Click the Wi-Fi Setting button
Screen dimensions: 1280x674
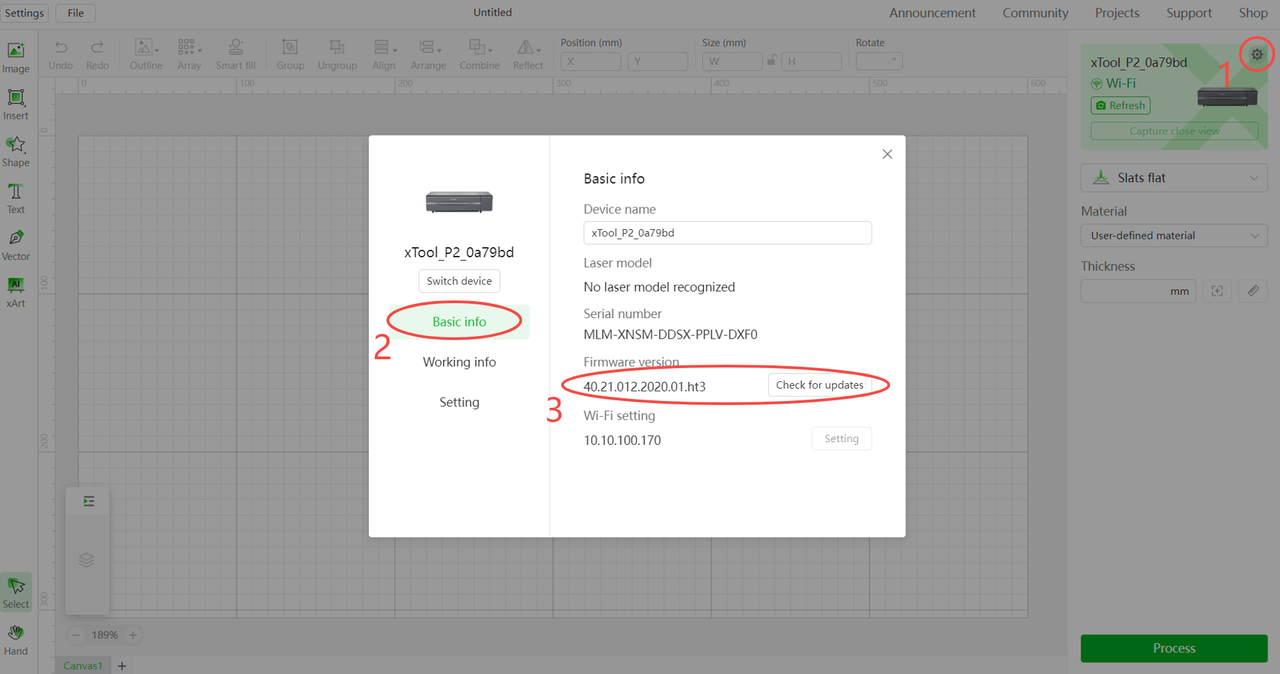[x=841, y=439]
